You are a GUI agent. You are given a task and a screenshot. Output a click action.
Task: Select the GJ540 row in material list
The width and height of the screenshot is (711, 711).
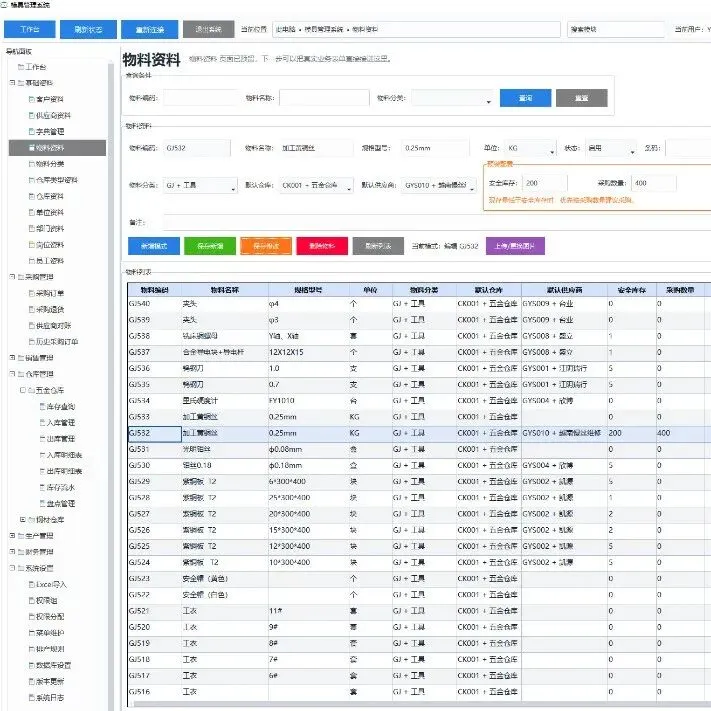[417, 303]
